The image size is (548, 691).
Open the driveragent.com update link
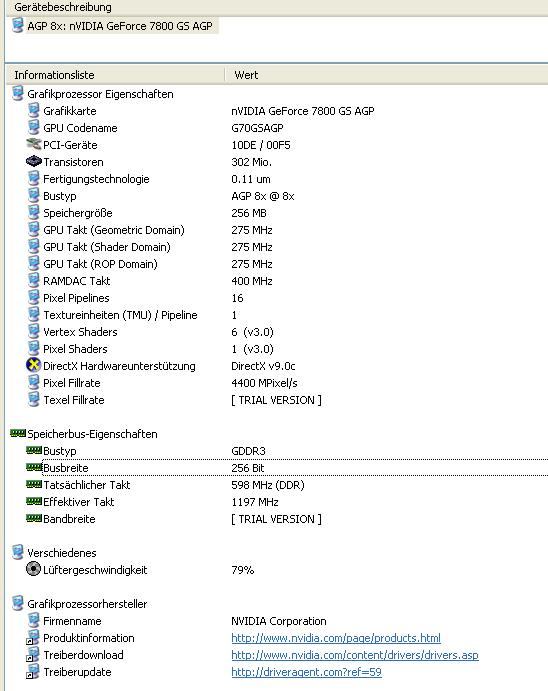coord(306,672)
